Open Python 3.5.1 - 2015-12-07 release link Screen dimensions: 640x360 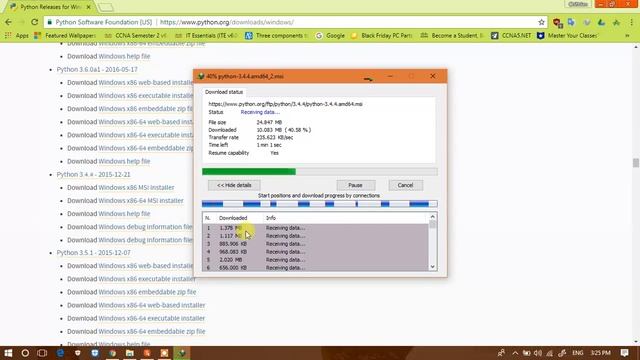(93, 253)
